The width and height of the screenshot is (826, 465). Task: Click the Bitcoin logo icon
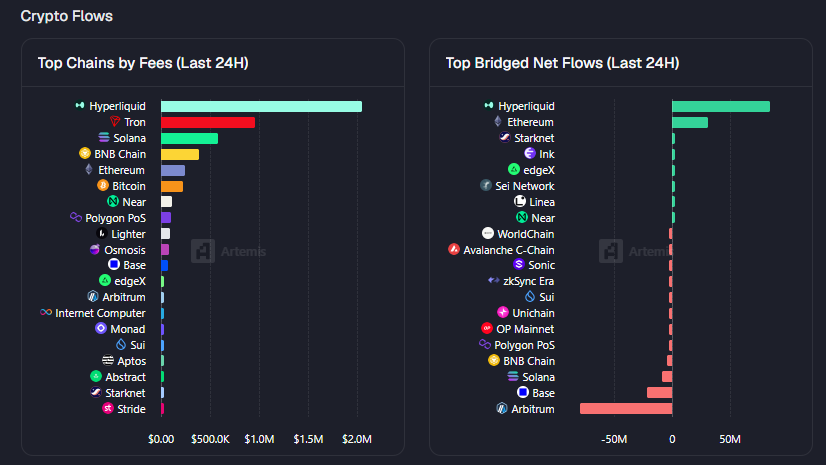(103, 185)
